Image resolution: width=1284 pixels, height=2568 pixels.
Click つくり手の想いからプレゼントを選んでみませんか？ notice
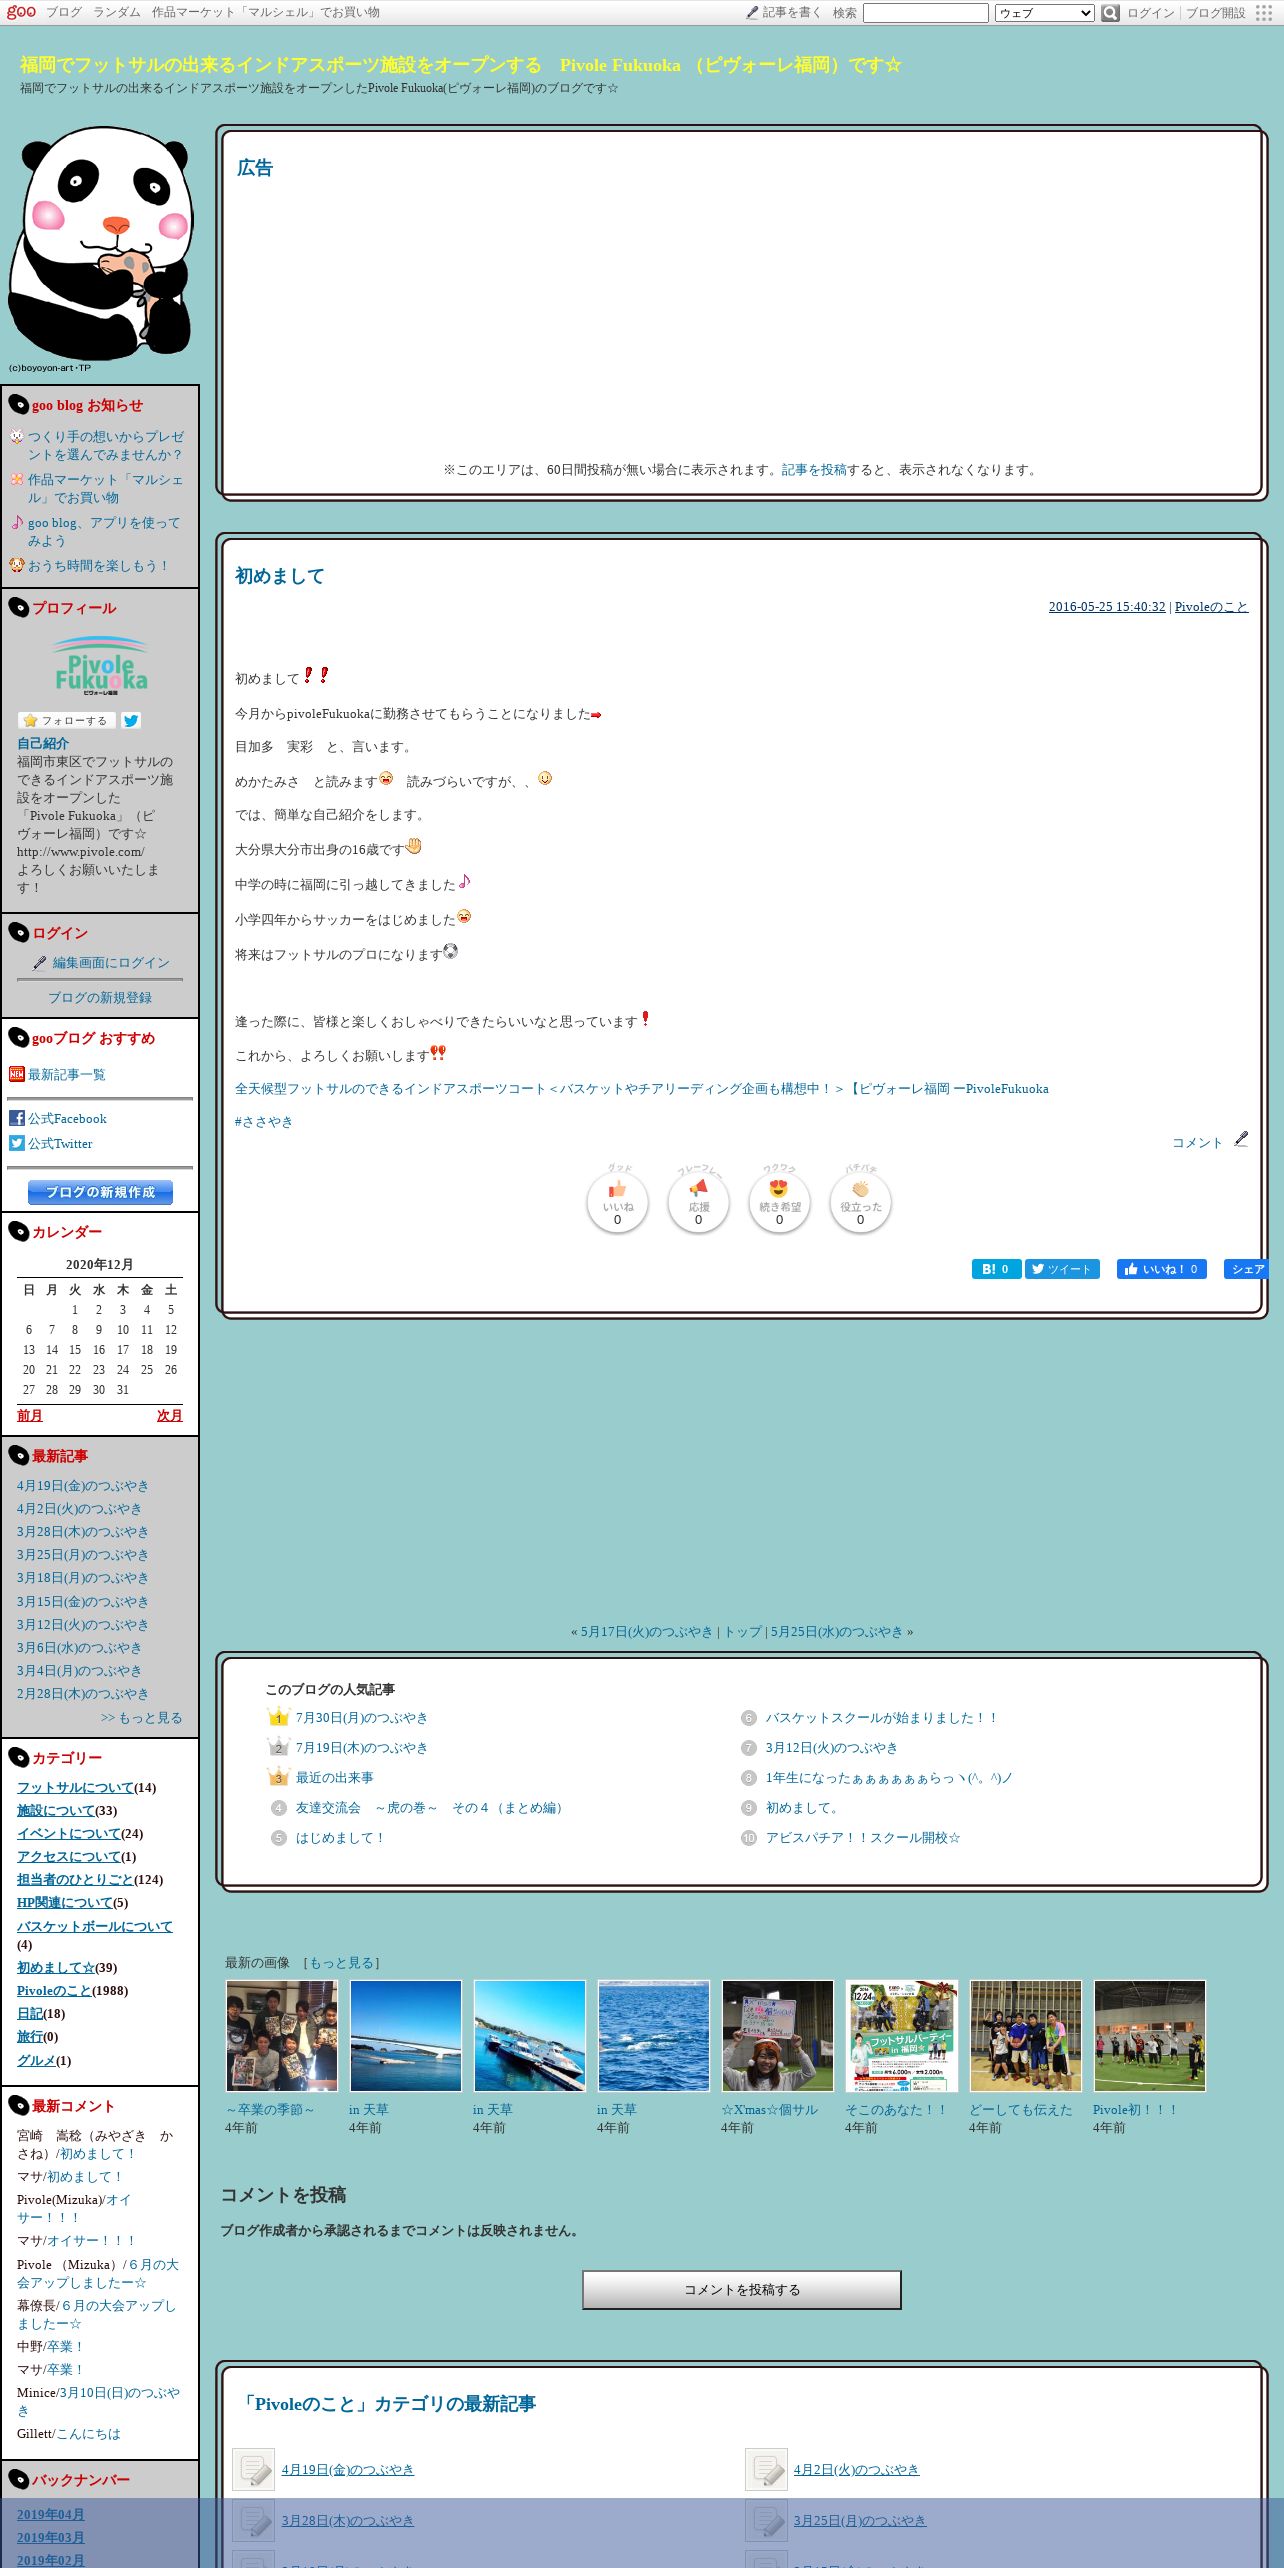(x=106, y=446)
